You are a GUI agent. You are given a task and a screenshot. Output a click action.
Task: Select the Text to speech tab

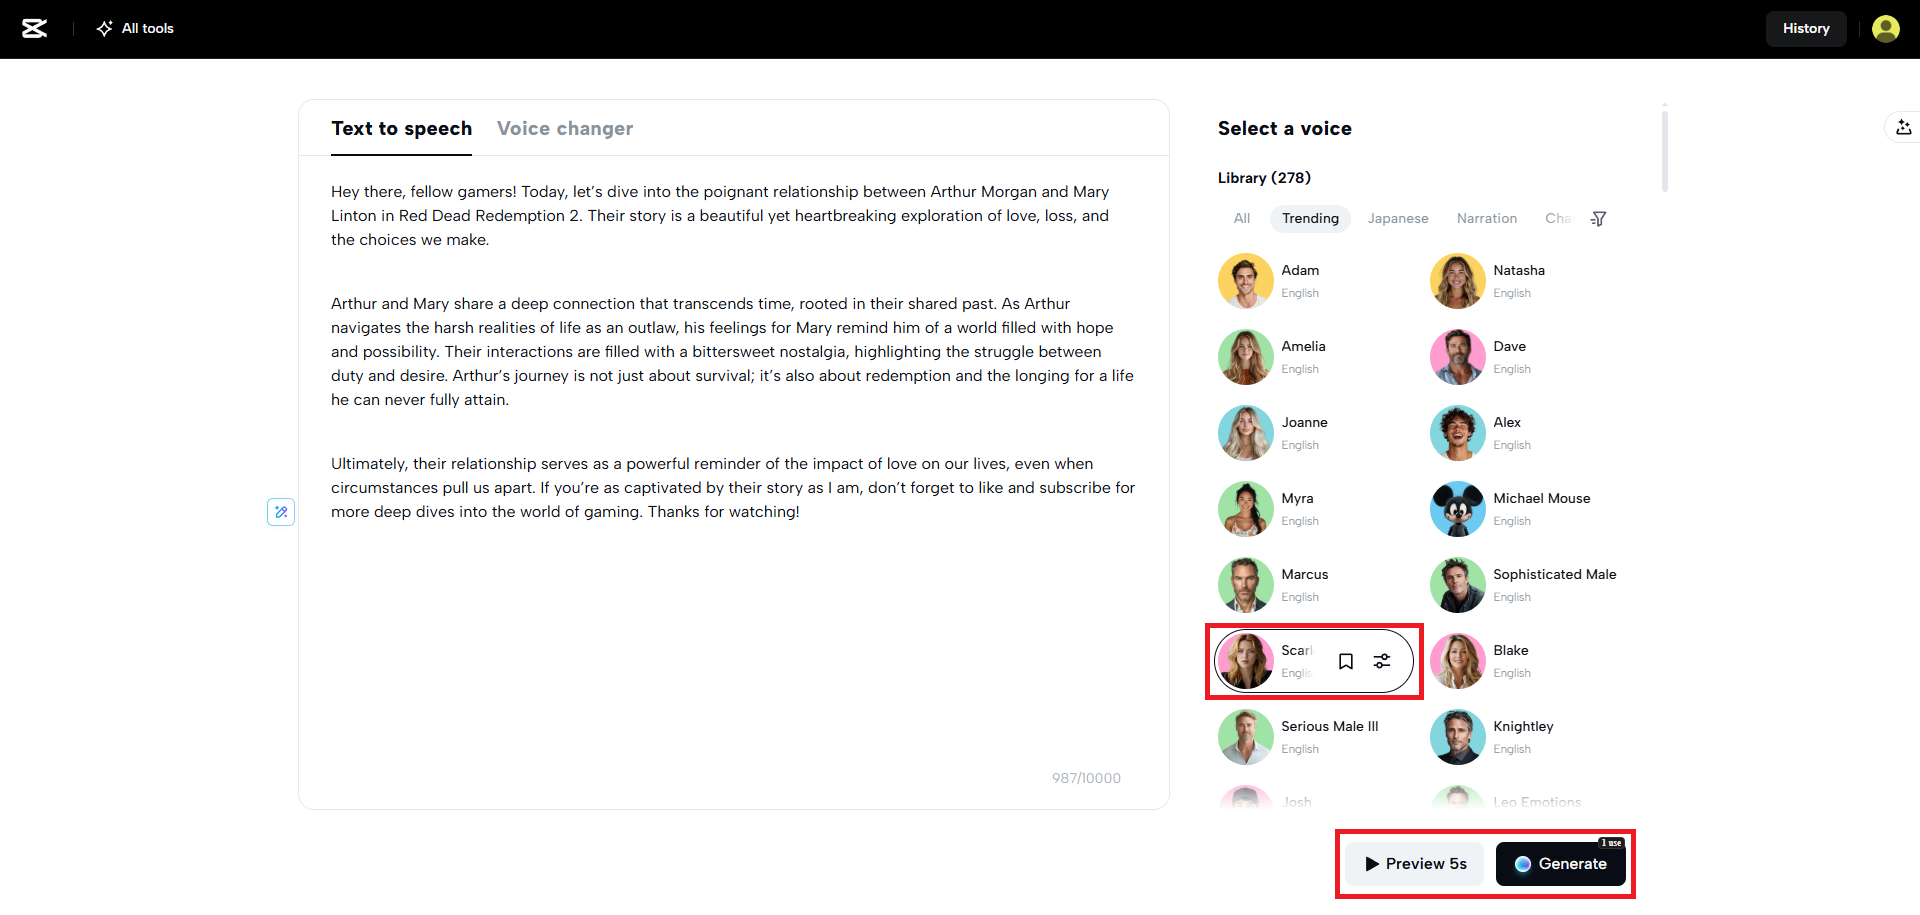coord(401,128)
